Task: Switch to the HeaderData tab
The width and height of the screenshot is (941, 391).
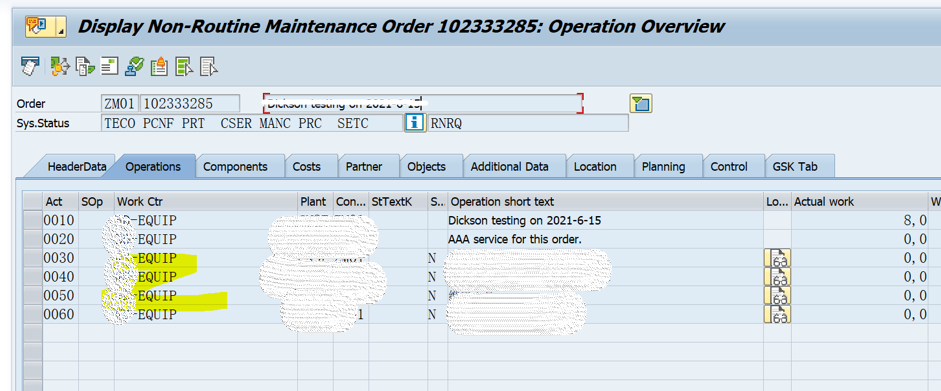Action: coord(77,167)
